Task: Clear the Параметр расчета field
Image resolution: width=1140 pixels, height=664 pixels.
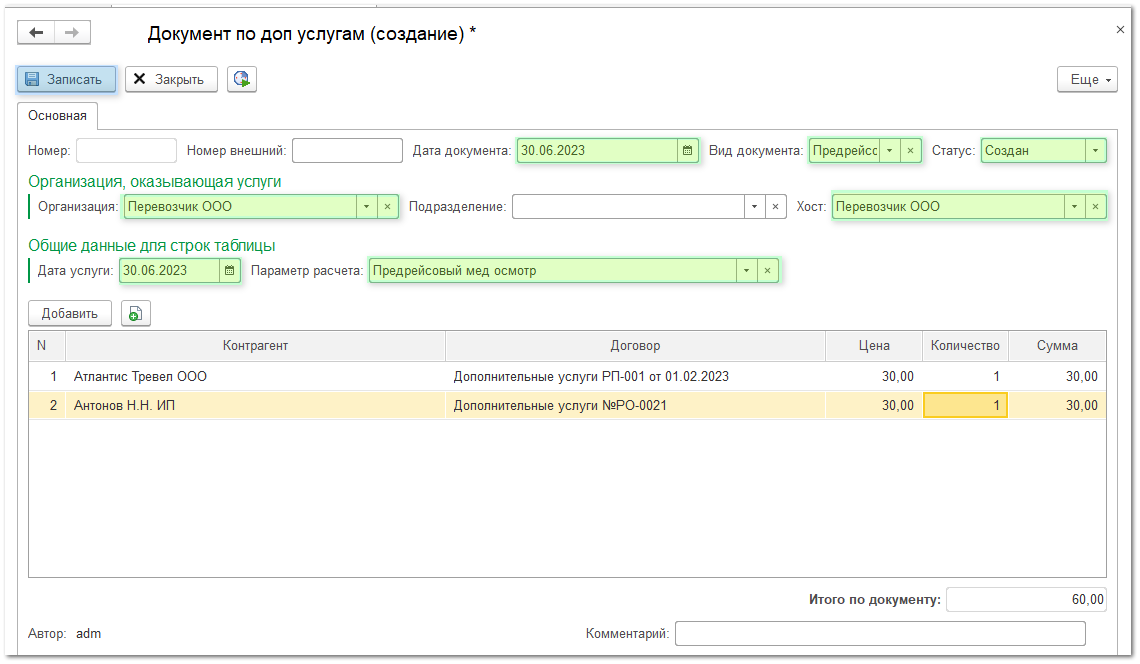Action: [768, 271]
